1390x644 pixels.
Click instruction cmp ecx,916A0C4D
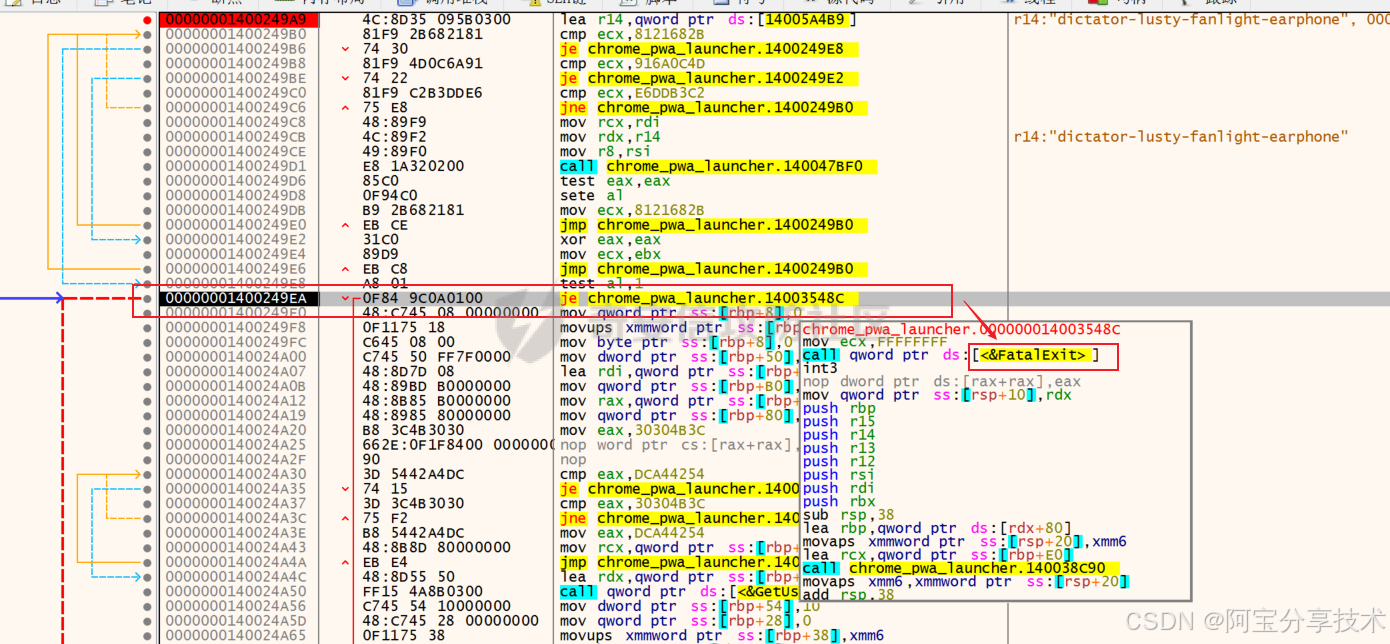pos(632,63)
